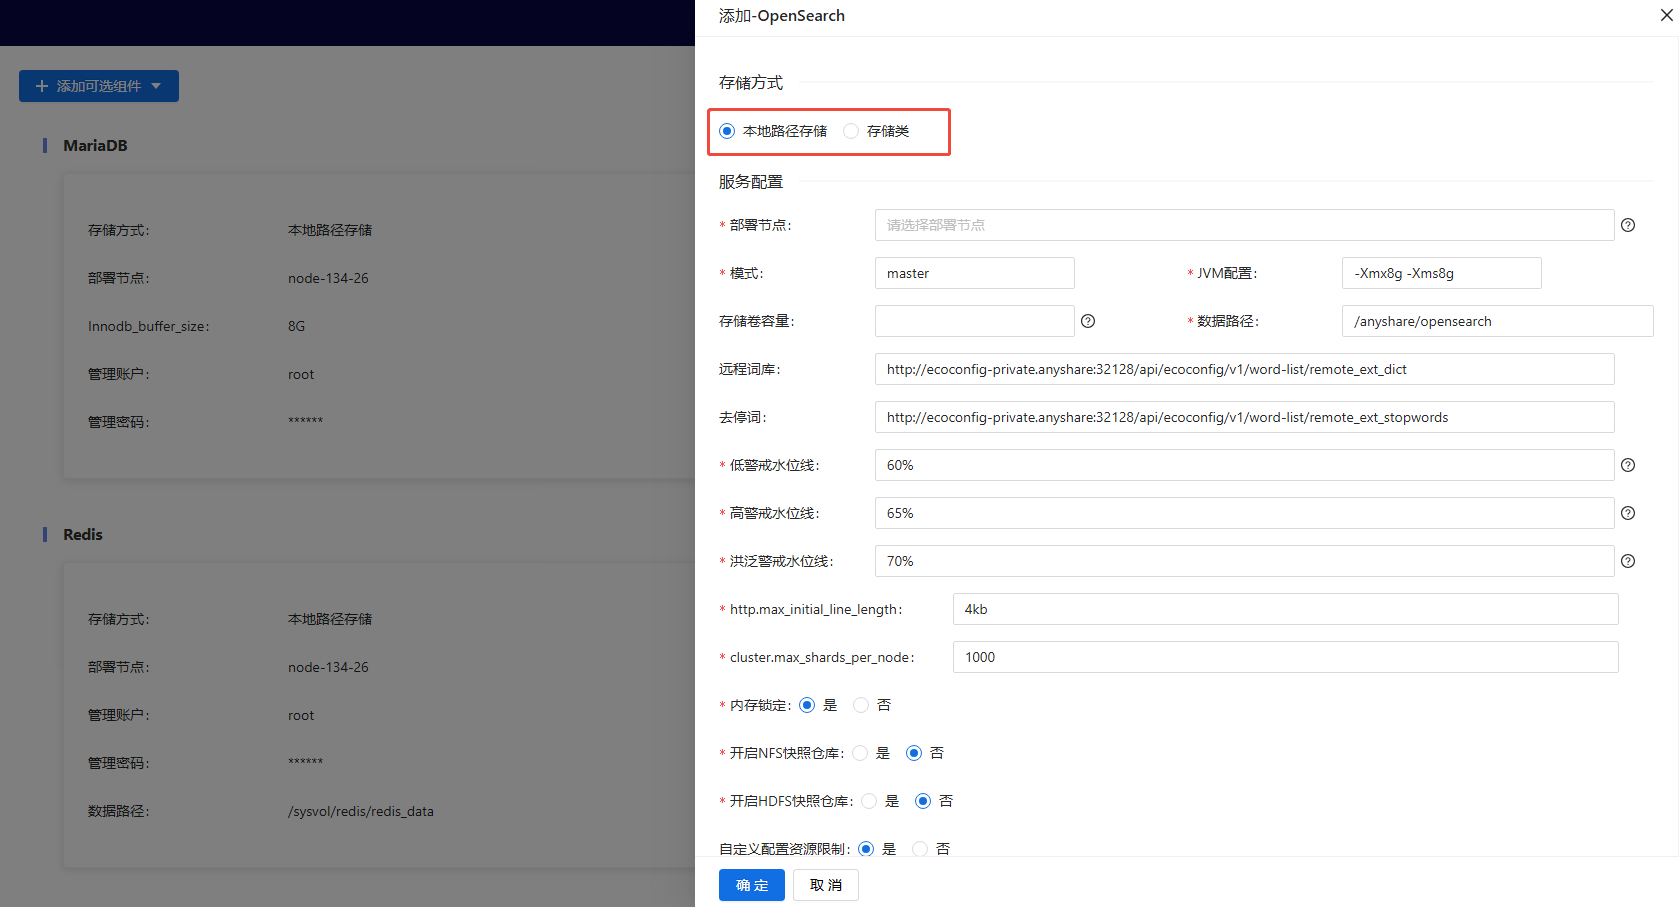Image resolution: width=1679 pixels, height=907 pixels.
Task: Set 开启NFS快照仓库 to 是
Action: coord(860,753)
